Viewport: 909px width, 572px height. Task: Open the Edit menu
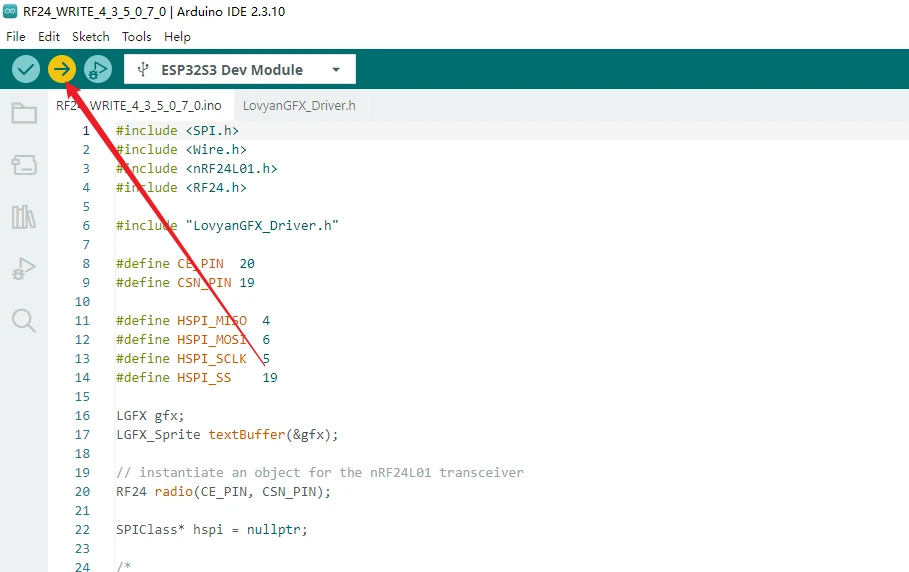tap(49, 37)
